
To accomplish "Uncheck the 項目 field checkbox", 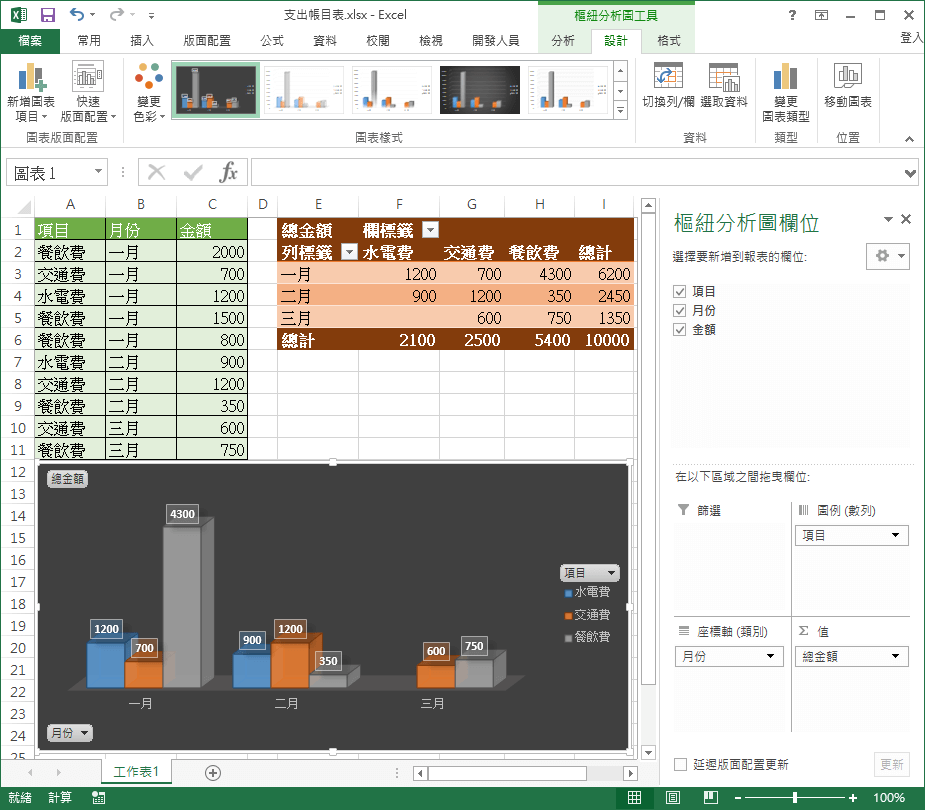I will tap(680, 291).
